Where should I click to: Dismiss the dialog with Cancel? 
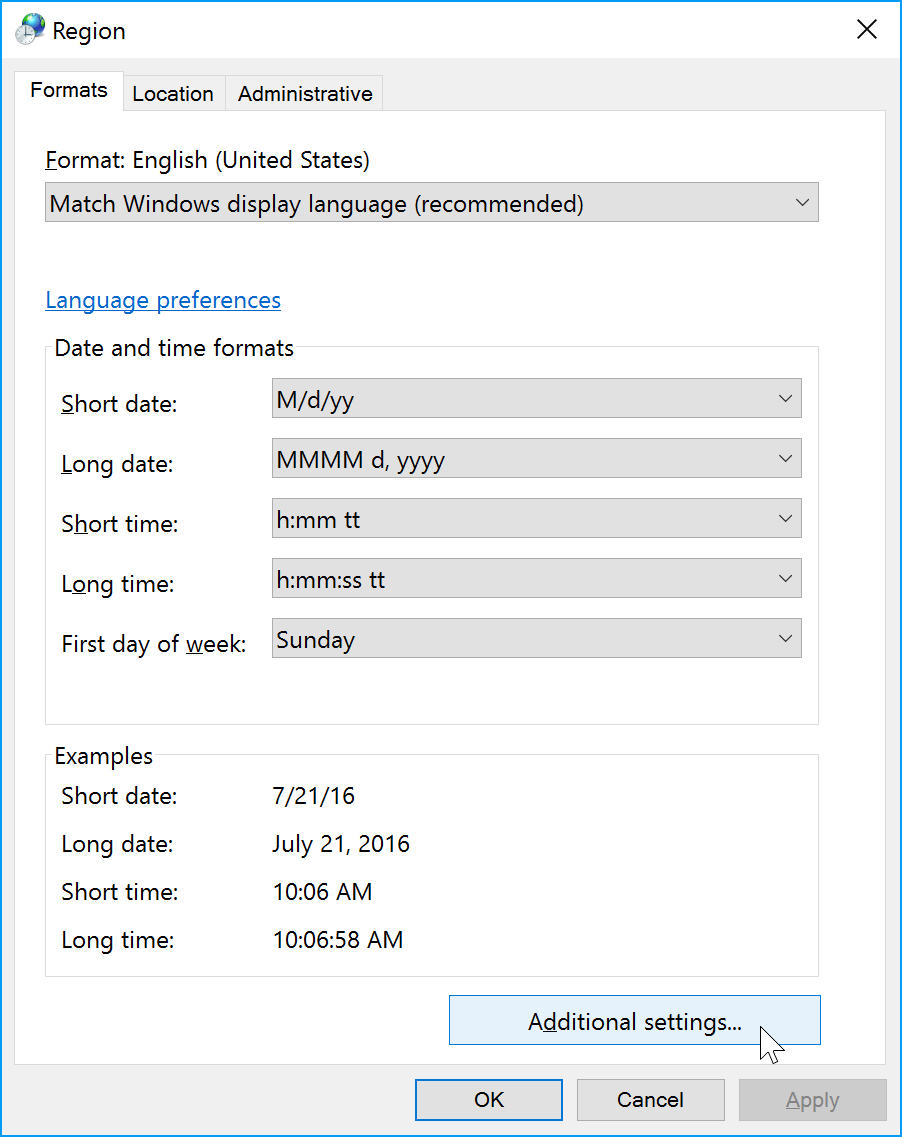pyautogui.click(x=650, y=1099)
